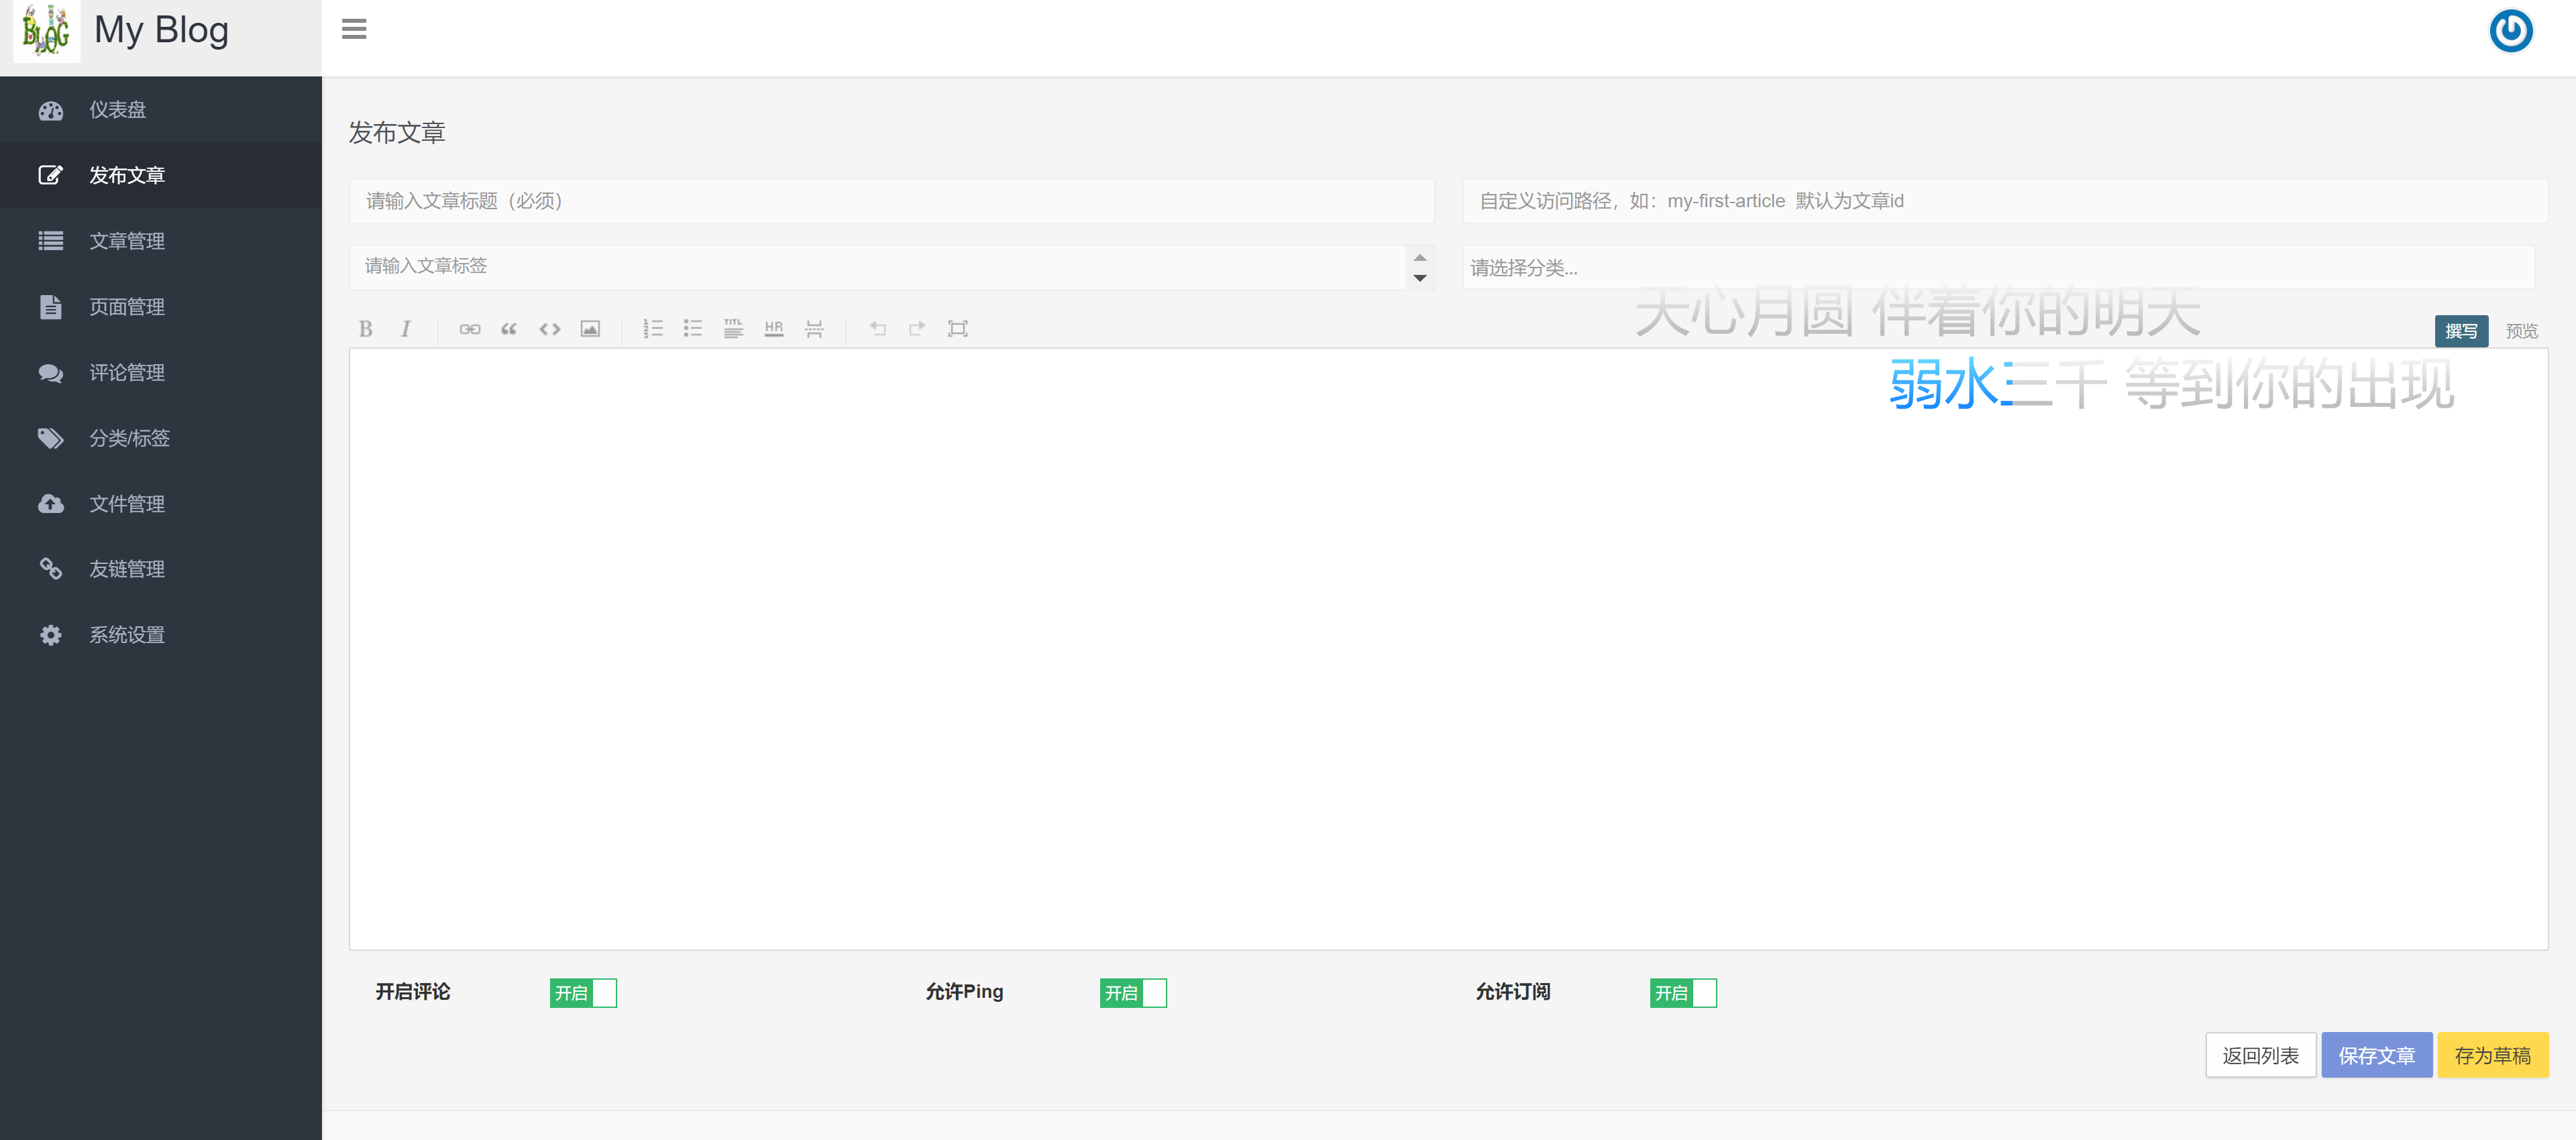The image size is (2576, 1140).
Task: Insert a blockquote in the editor
Action: pos(509,328)
